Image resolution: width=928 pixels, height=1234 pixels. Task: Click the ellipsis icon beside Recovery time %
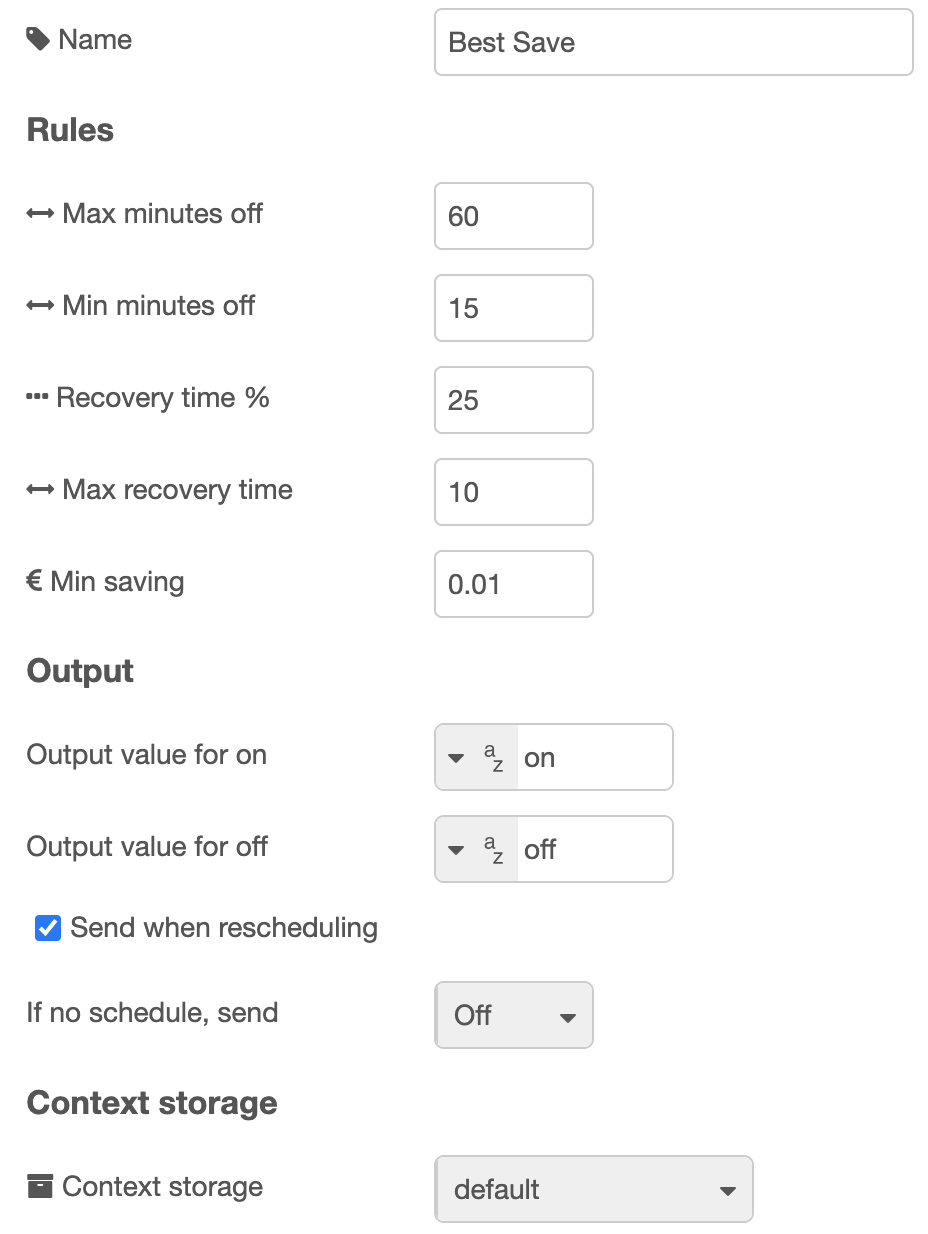(x=37, y=398)
